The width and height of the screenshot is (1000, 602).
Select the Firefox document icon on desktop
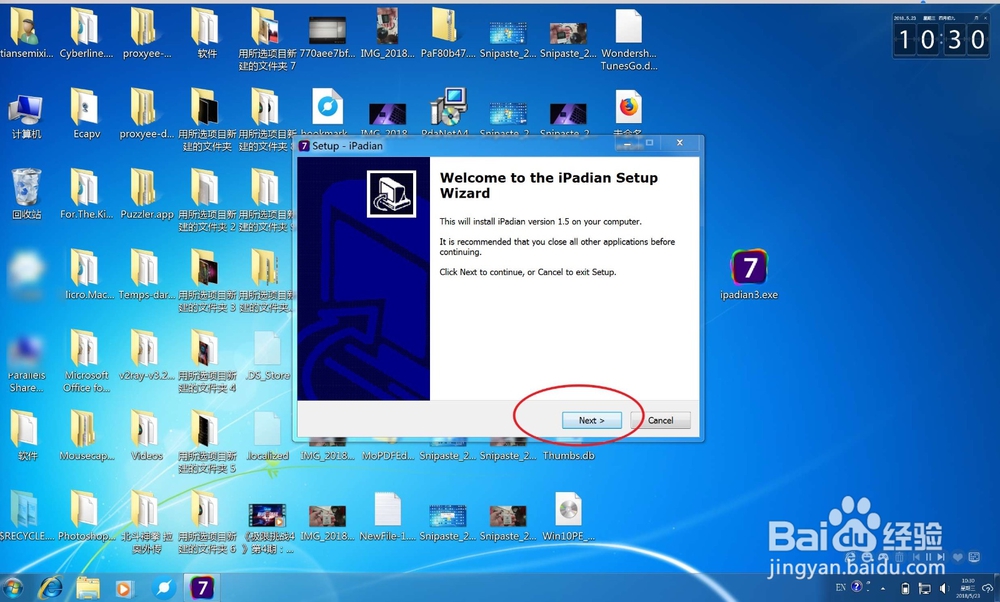629,107
